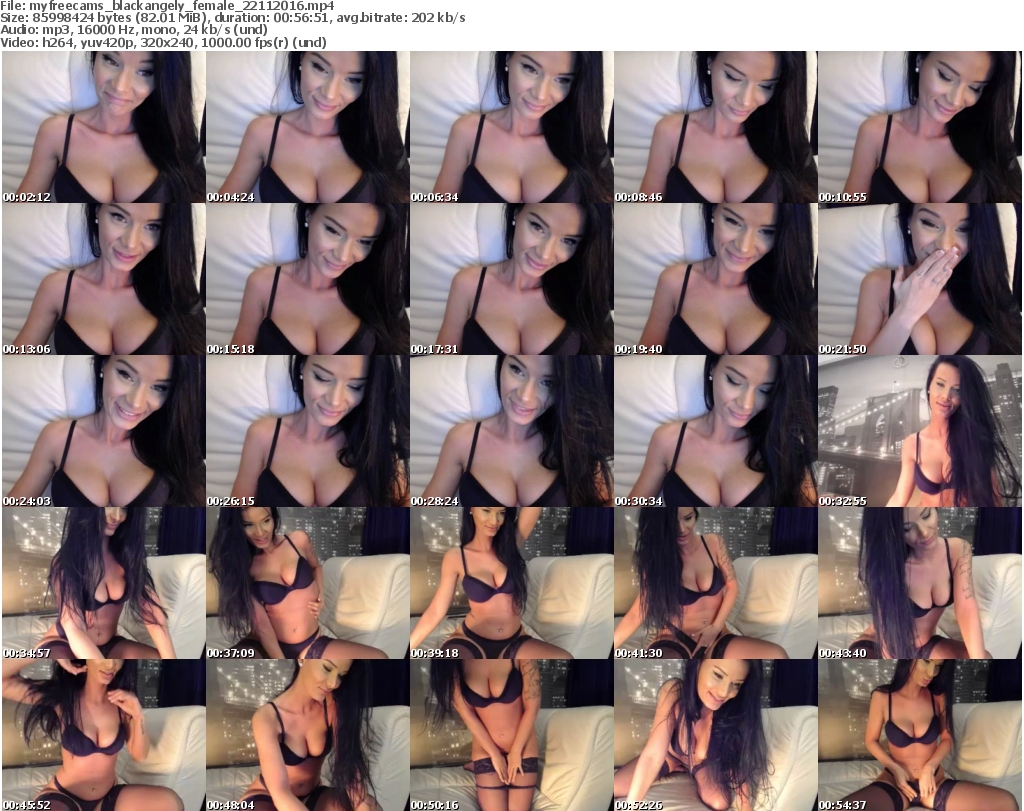Viewport: 1024px width, 811px height.
Task: Click the 'avg.bitrate: 202 kb/s' text
Action: (x=401, y=18)
